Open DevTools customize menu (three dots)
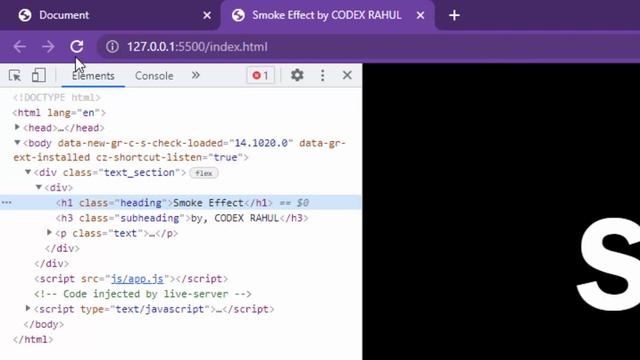This screenshot has height=360, width=640. [322, 75]
